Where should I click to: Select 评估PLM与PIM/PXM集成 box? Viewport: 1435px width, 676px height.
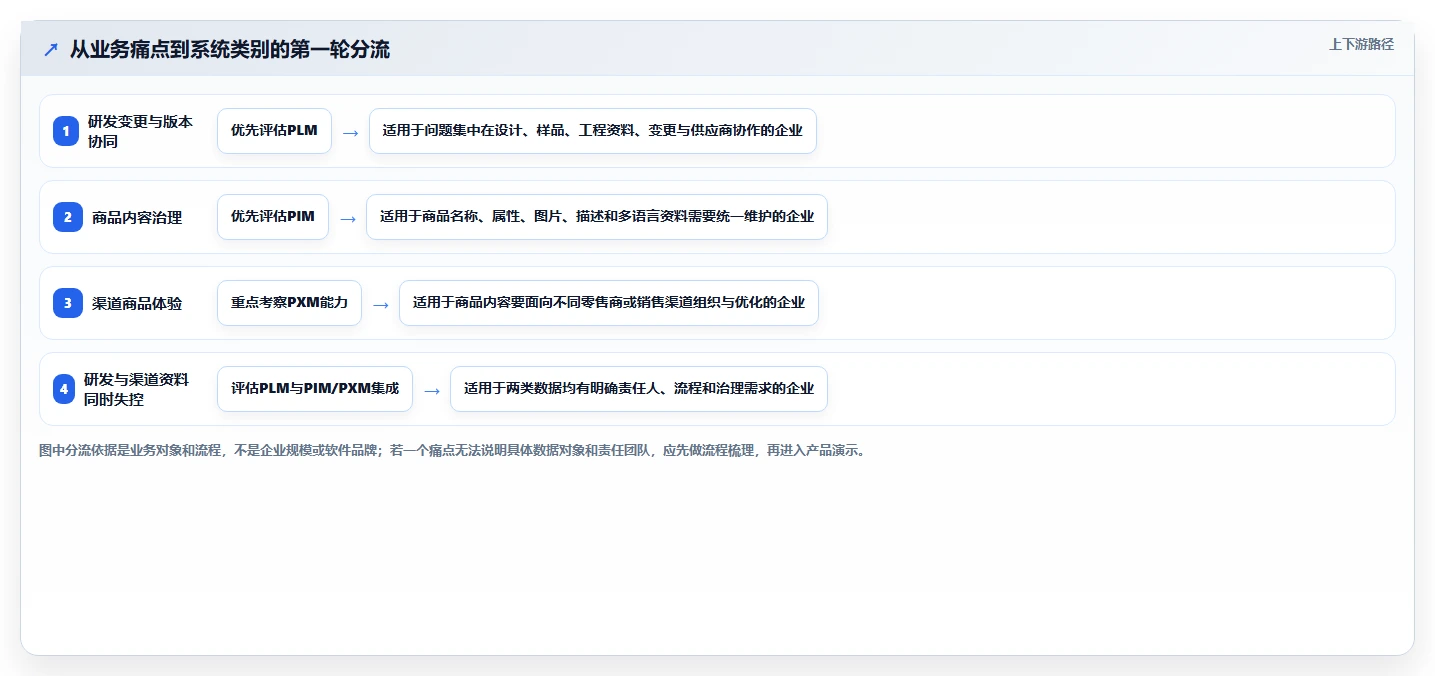point(315,389)
